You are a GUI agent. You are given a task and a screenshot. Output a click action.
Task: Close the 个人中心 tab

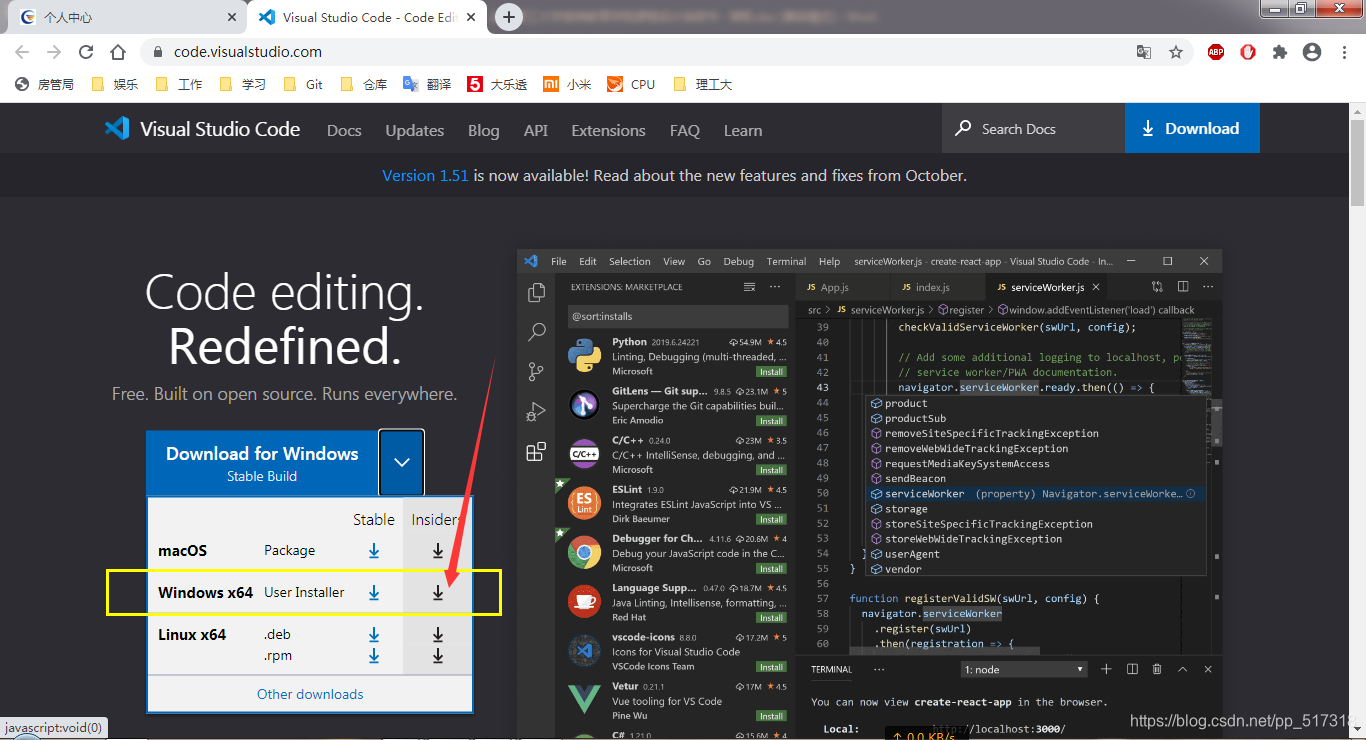232,17
